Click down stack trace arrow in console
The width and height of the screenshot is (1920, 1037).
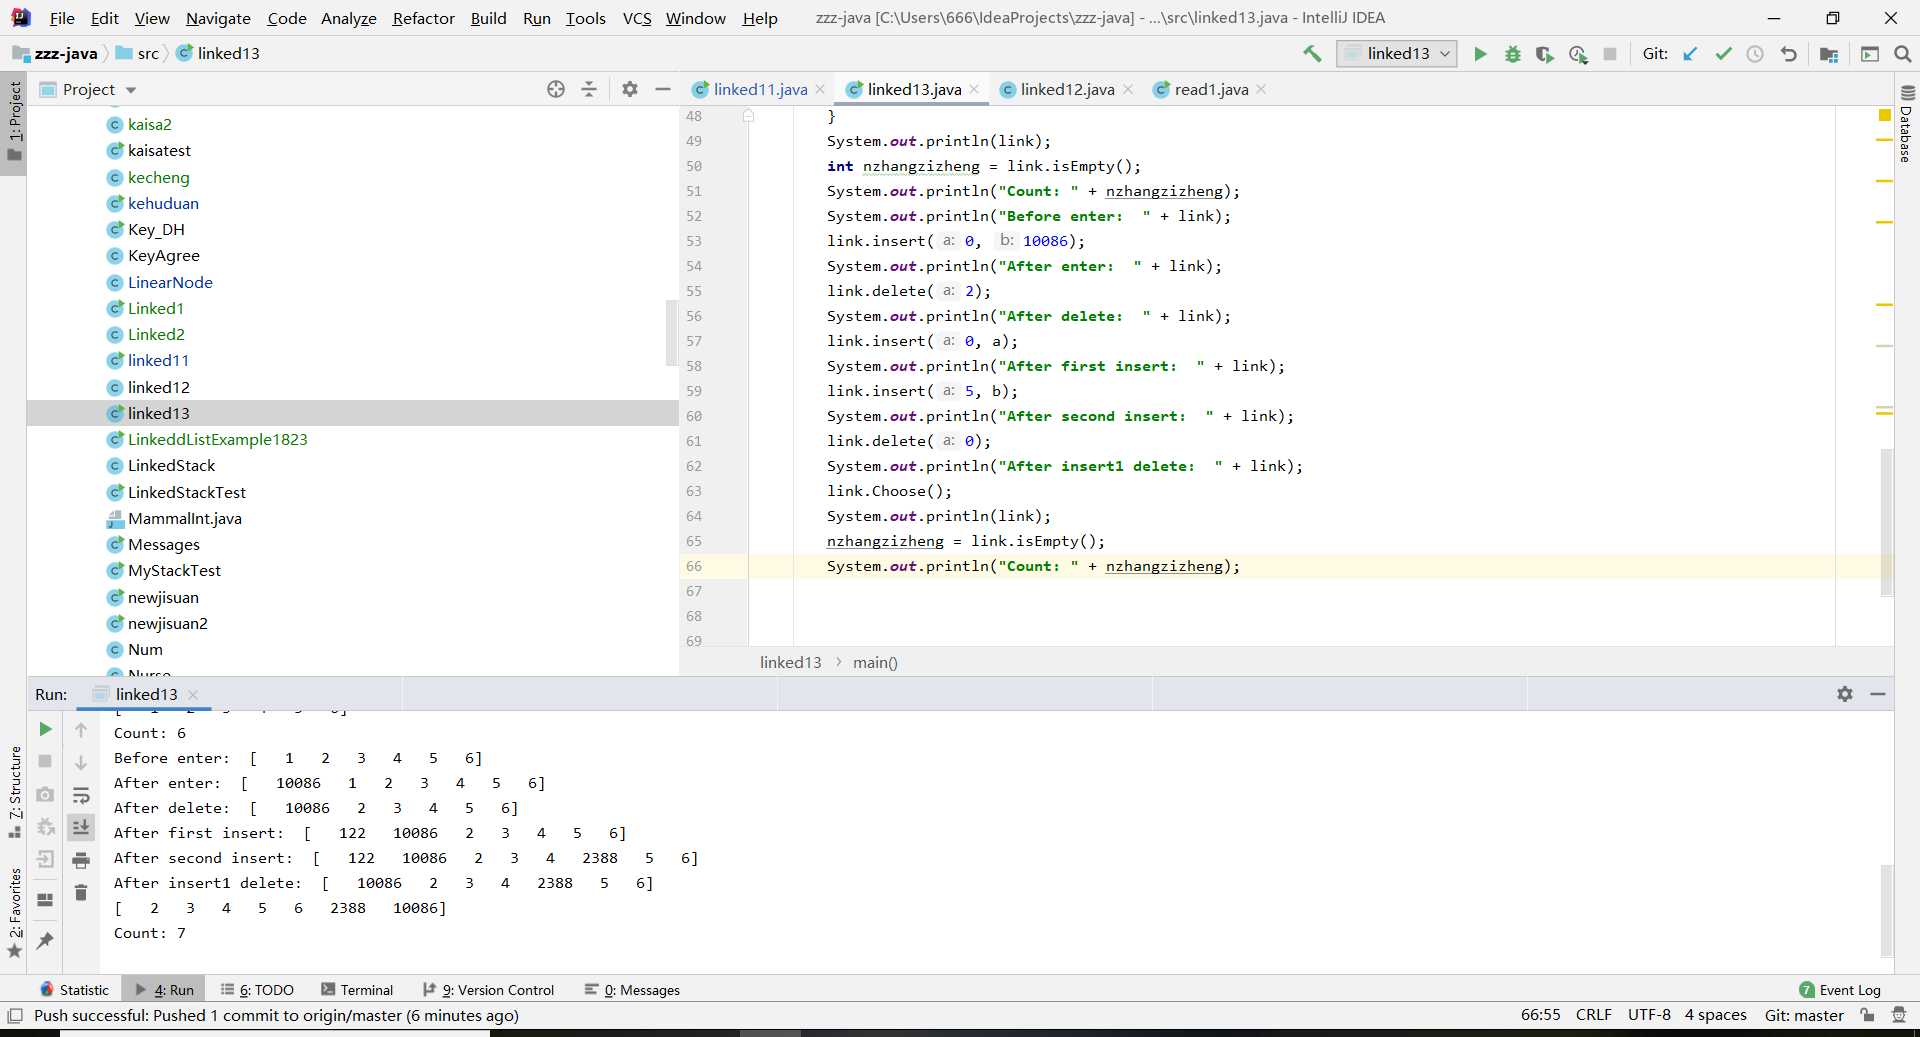[x=81, y=762]
